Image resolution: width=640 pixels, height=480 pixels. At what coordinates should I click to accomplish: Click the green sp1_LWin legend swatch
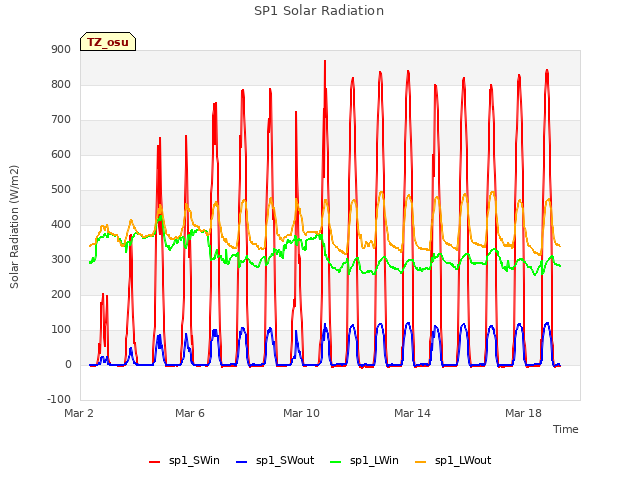point(336,462)
